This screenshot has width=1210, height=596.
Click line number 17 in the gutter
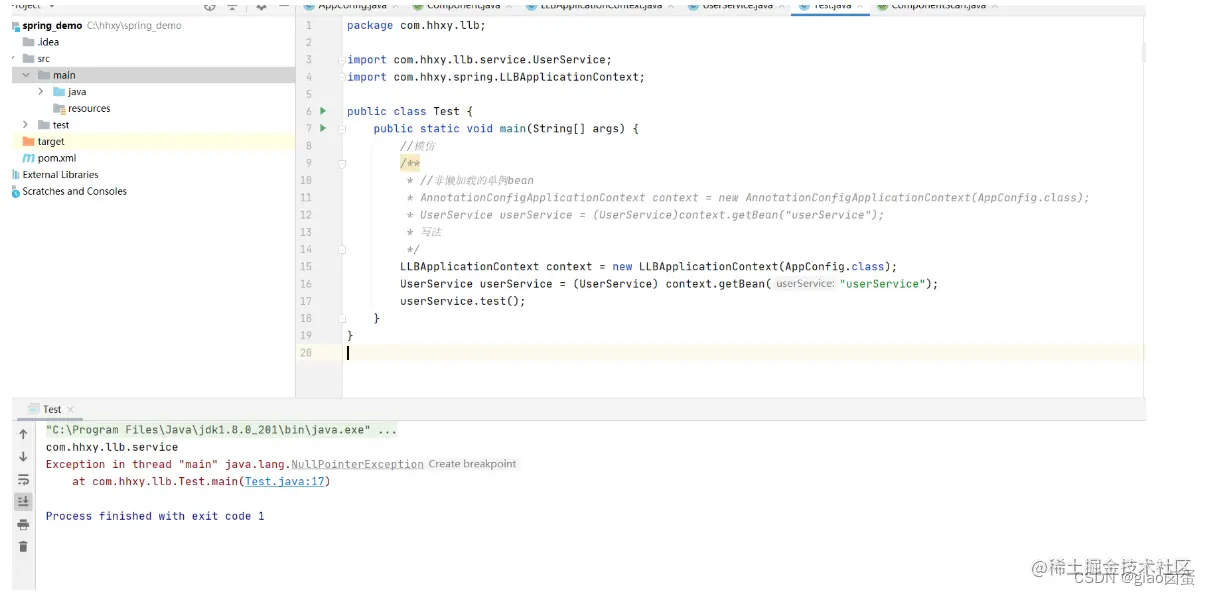point(306,301)
